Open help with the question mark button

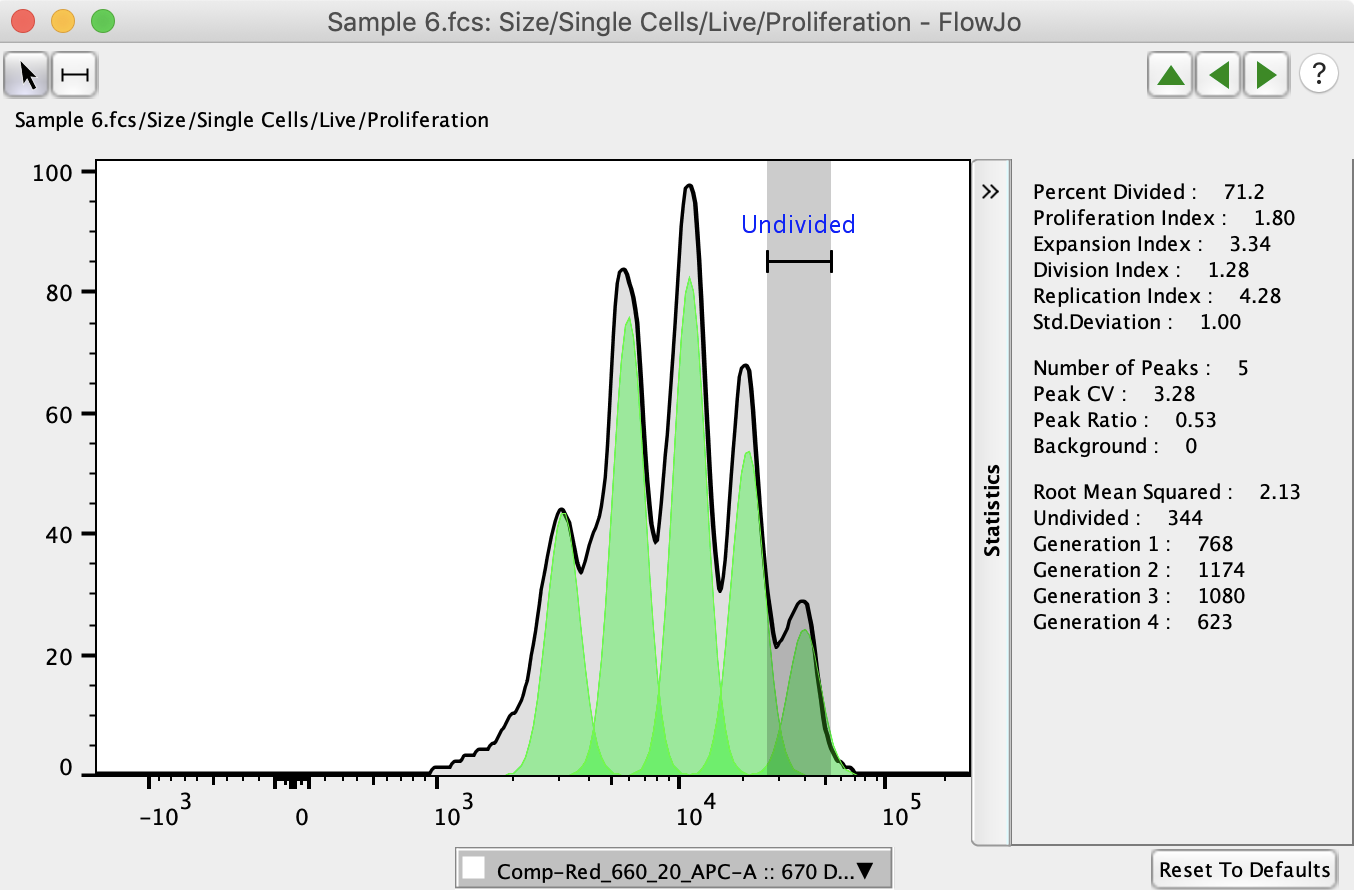1319,74
